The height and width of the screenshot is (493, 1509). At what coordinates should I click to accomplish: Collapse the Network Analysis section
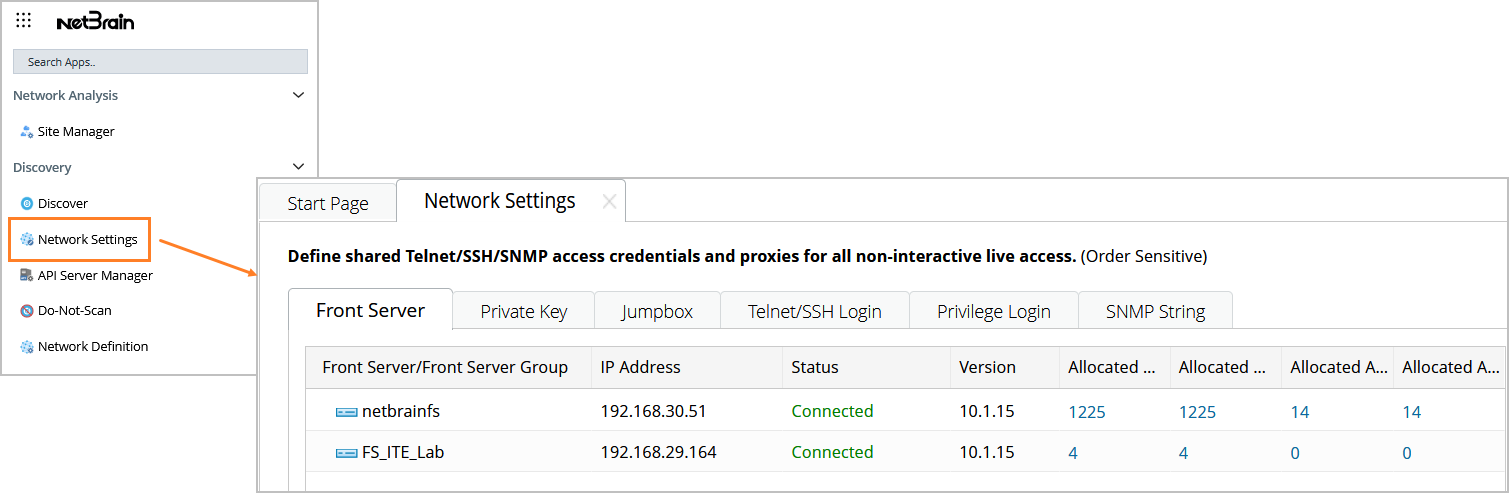pyautogui.click(x=298, y=96)
